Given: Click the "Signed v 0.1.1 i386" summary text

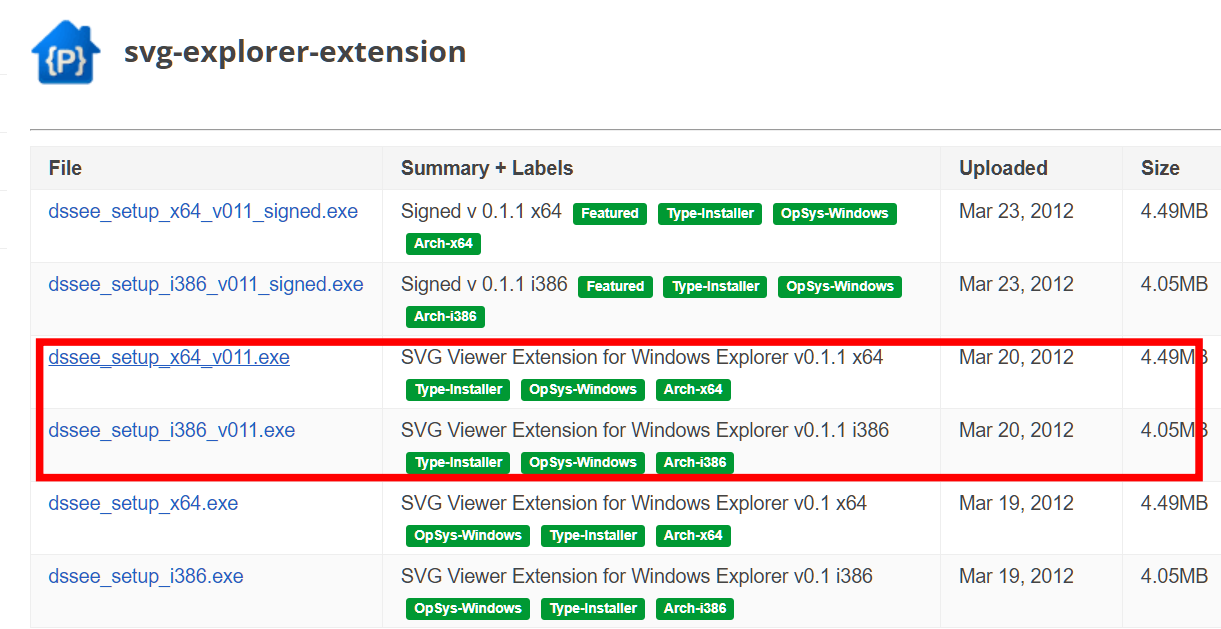Looking at the screenshot, I should pos(484,285).
